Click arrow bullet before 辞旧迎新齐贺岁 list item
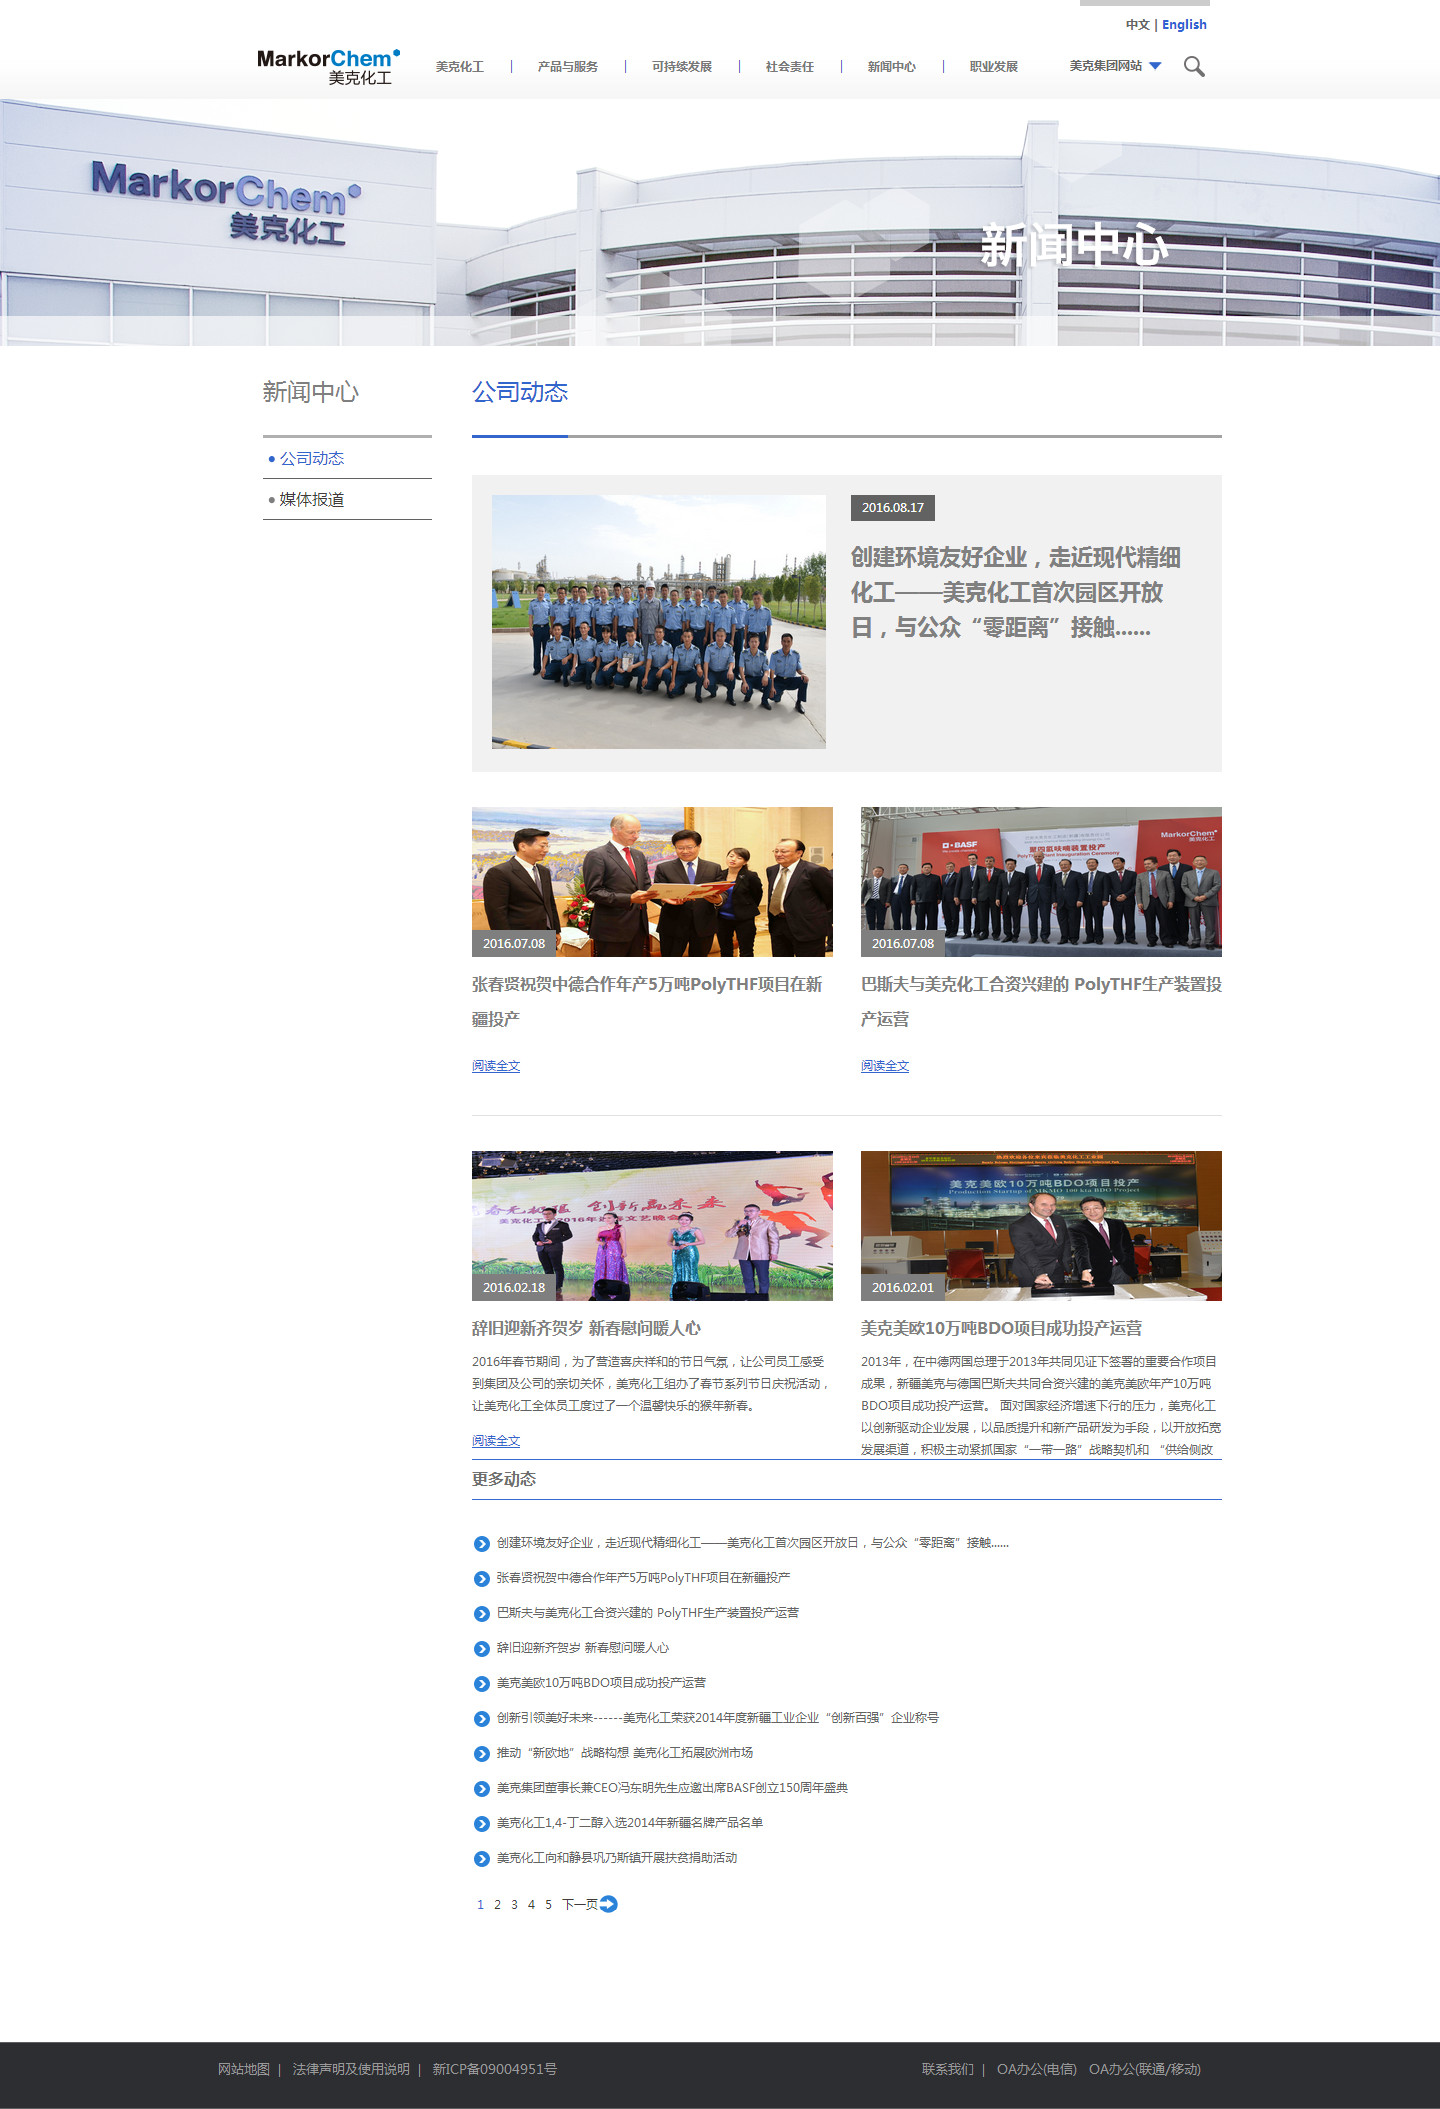 coord(482,1649)
